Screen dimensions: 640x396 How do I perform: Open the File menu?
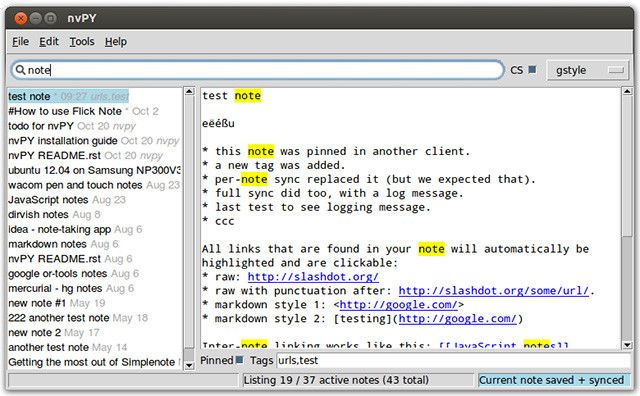coord(20,42)
